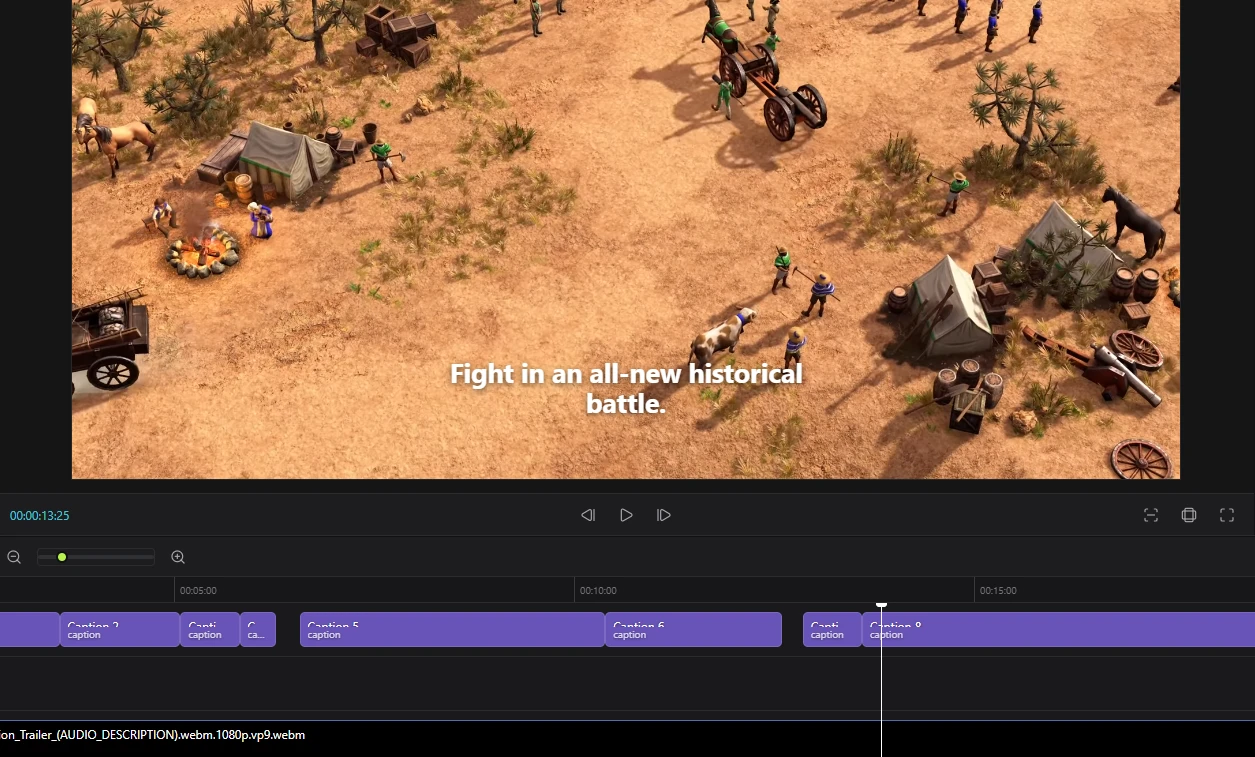The width and height of the screenshot is (1255, 757).
Task: Click the timeline zoom slider handle
Action: 62,557
